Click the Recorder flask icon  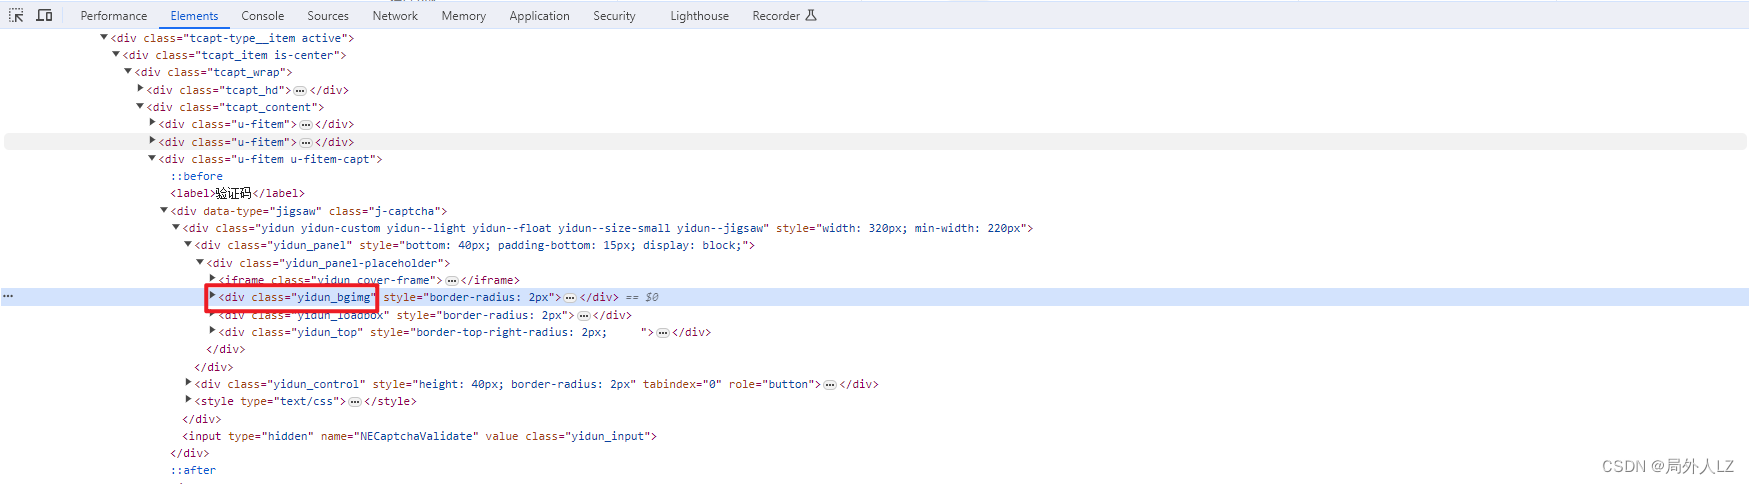[x=811, y=15]
